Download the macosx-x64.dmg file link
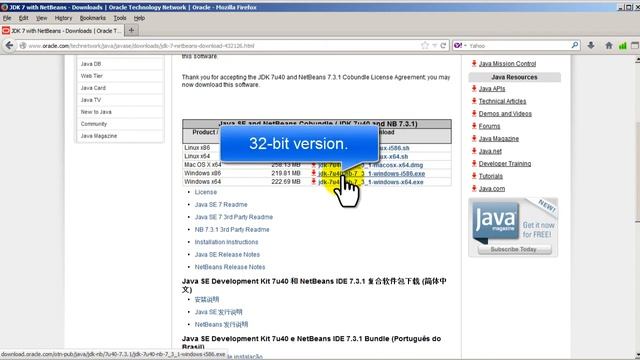The image size is (640, 360). (x=370, y=165)
